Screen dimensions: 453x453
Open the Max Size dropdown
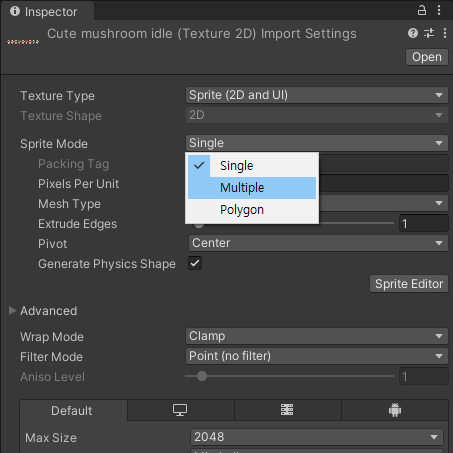pyautogui.click(x=317, y=437)
